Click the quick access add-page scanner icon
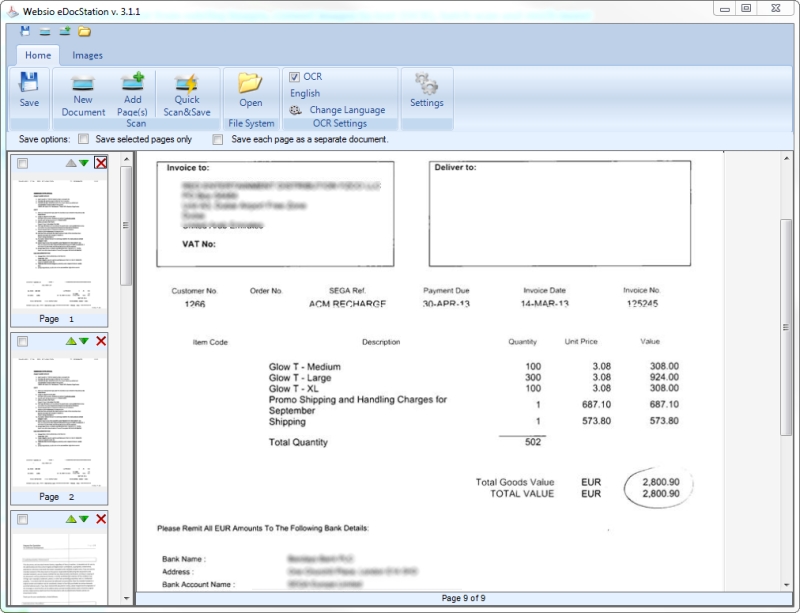 click(x=65, y=32)
